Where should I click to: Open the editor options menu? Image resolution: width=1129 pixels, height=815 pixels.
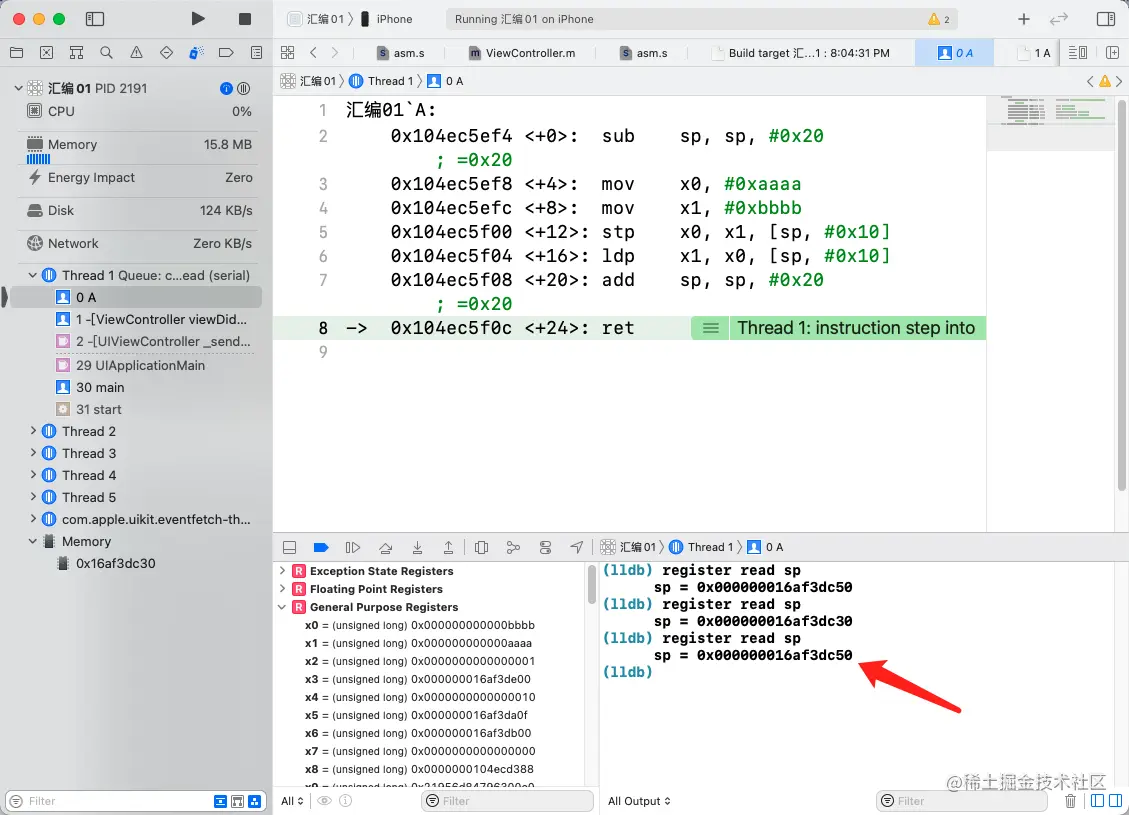pos(1078,53)
